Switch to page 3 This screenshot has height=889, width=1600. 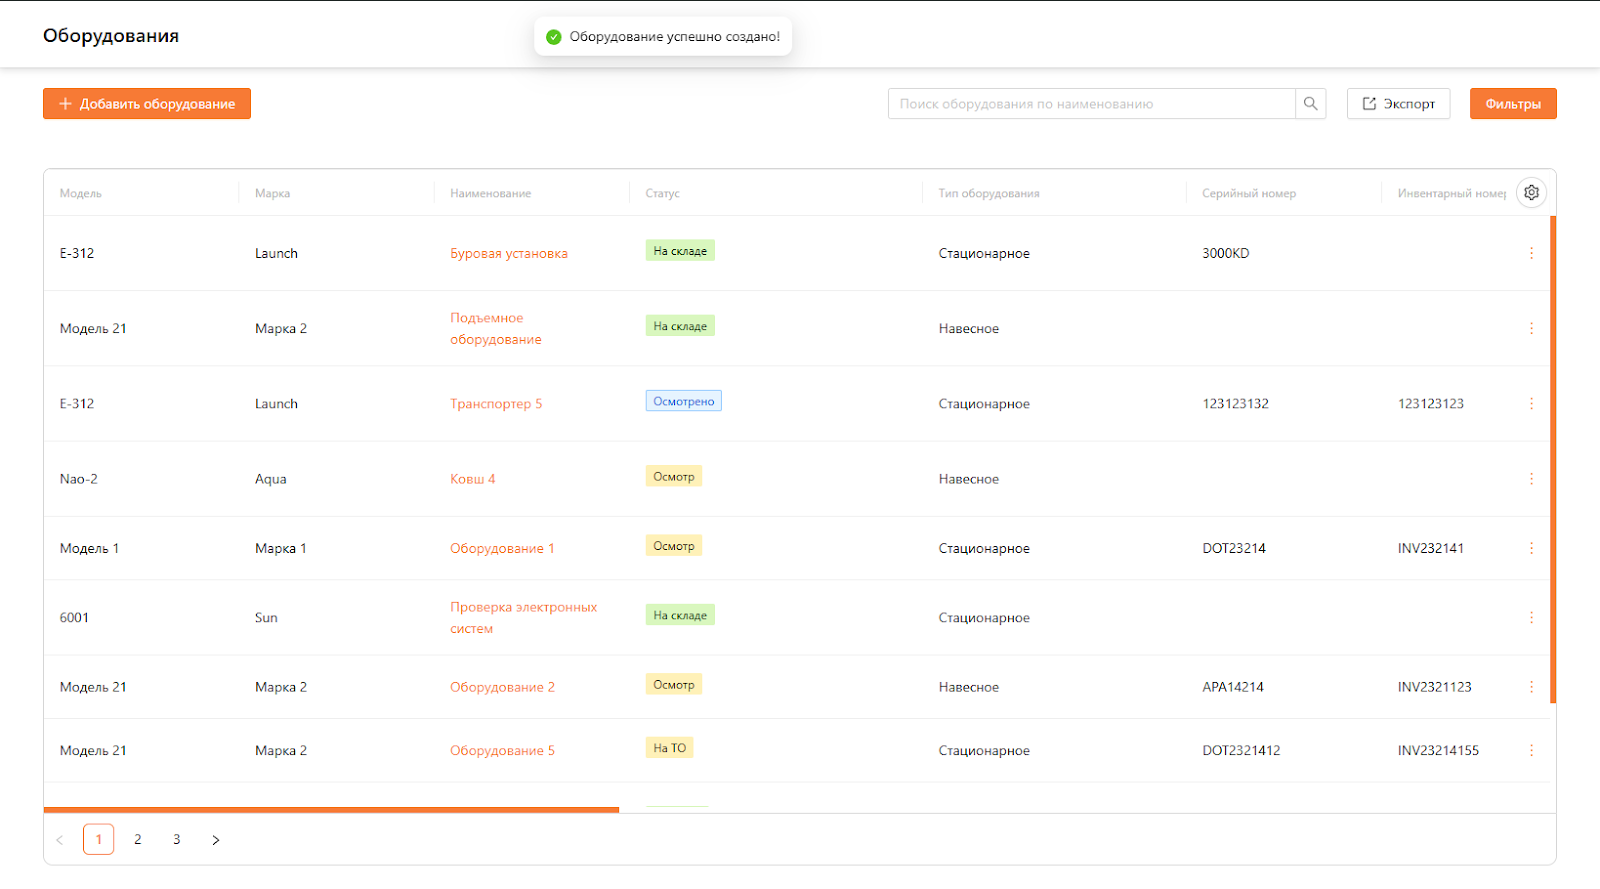click(177, 840)
